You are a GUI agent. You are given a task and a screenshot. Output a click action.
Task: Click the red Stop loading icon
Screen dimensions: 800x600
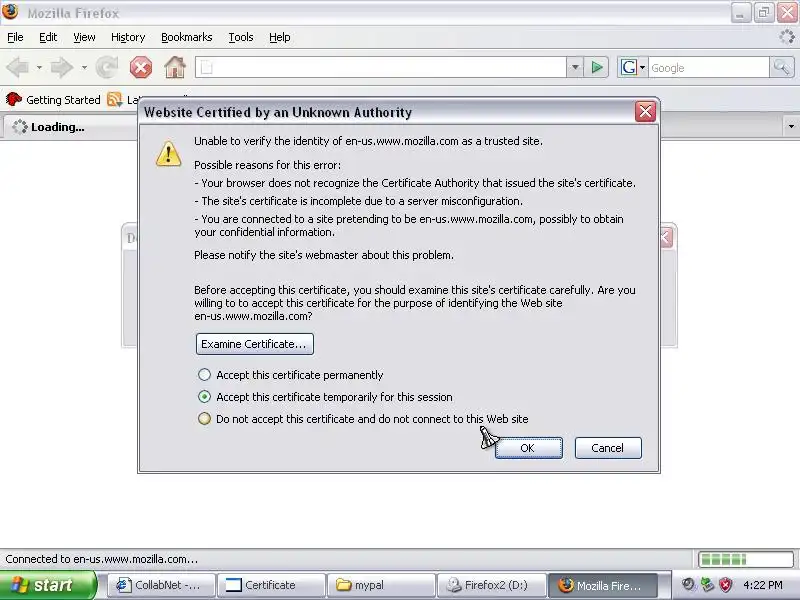(141, 67)
